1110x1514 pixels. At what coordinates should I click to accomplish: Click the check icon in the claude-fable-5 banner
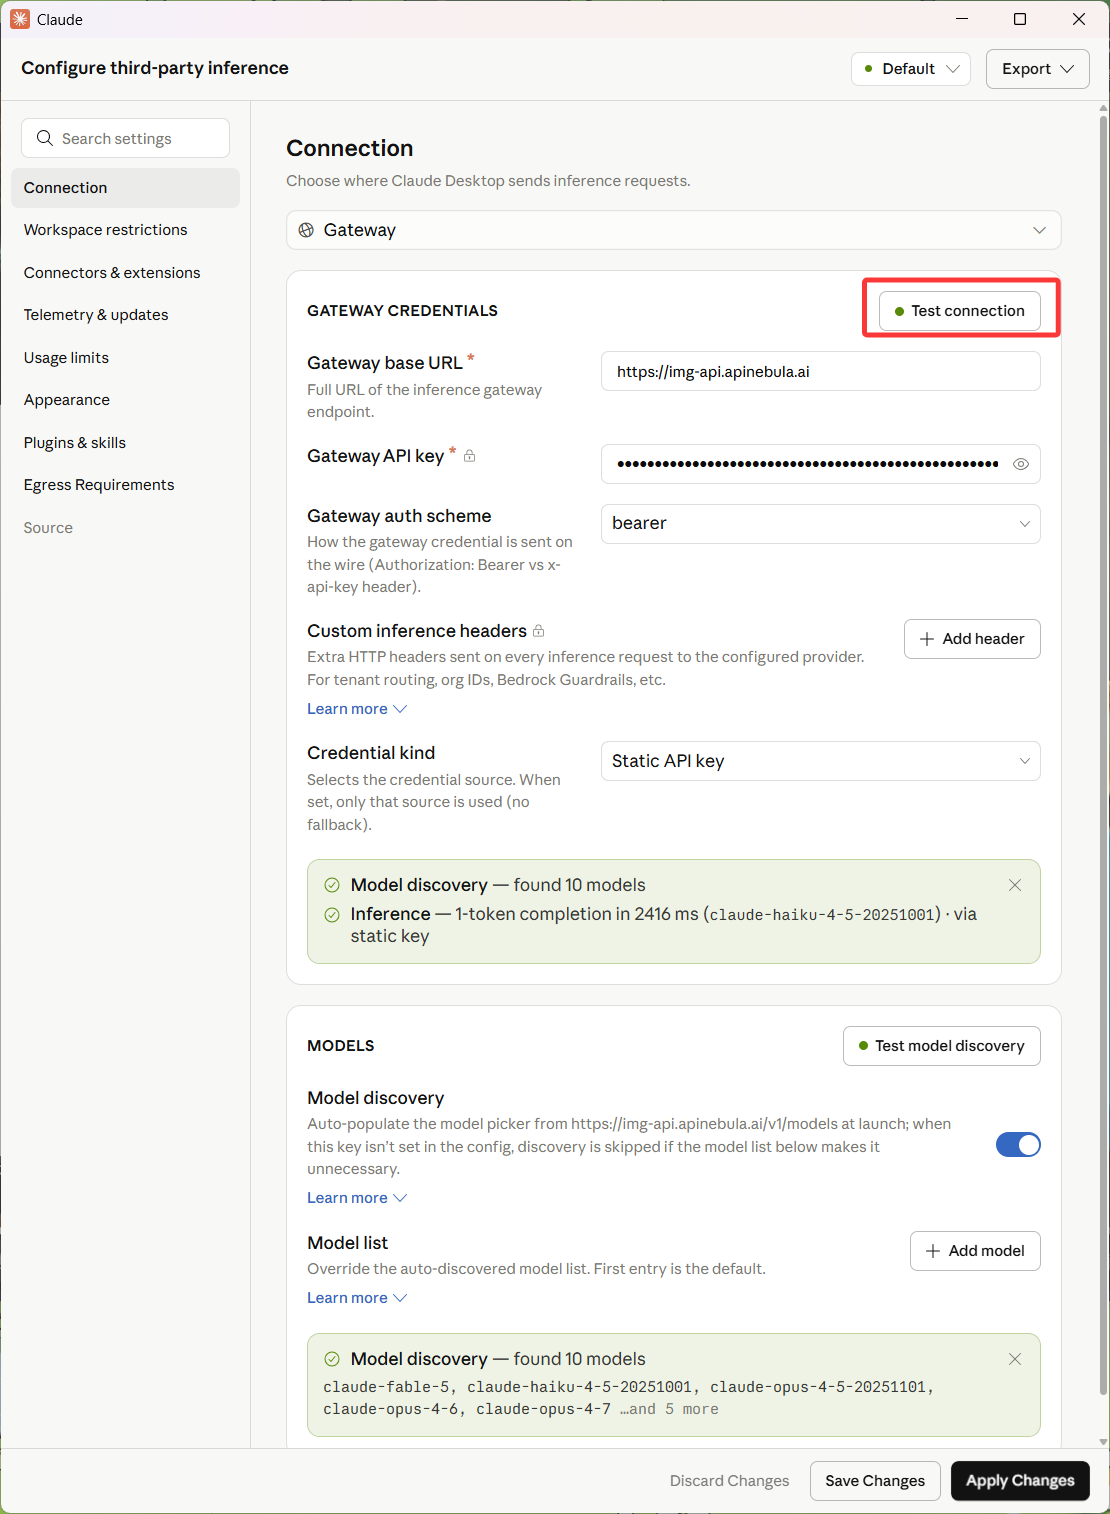pos(332,1359)
